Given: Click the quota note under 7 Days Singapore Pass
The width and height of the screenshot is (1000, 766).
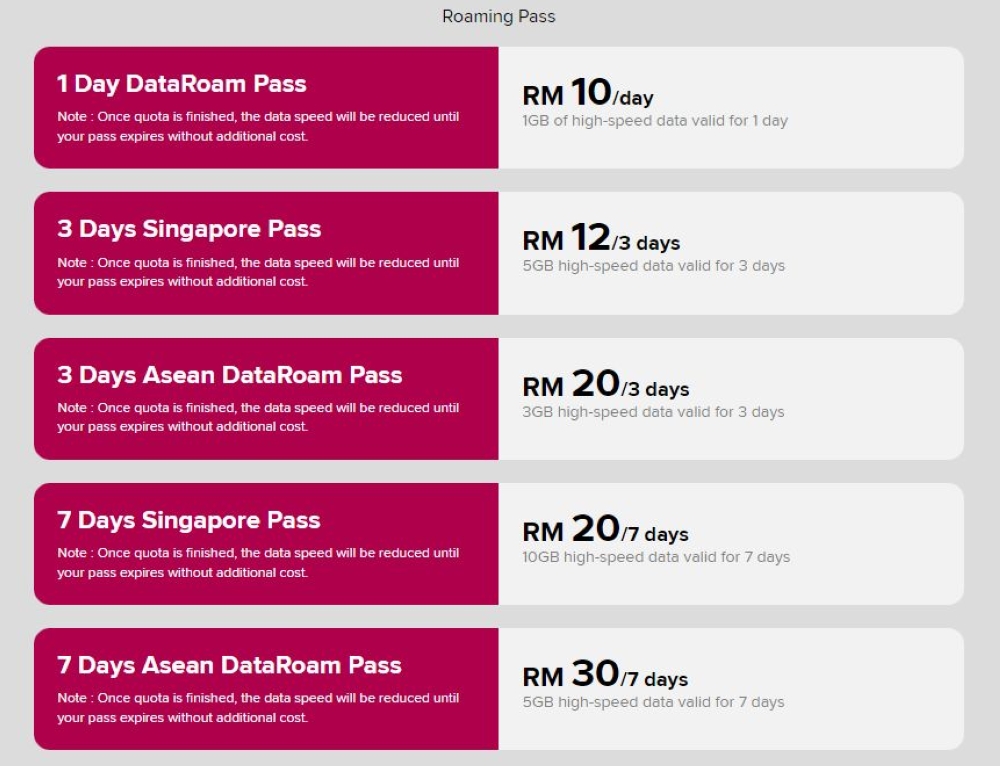Looking at the screenshot, I should coord(258,563).
